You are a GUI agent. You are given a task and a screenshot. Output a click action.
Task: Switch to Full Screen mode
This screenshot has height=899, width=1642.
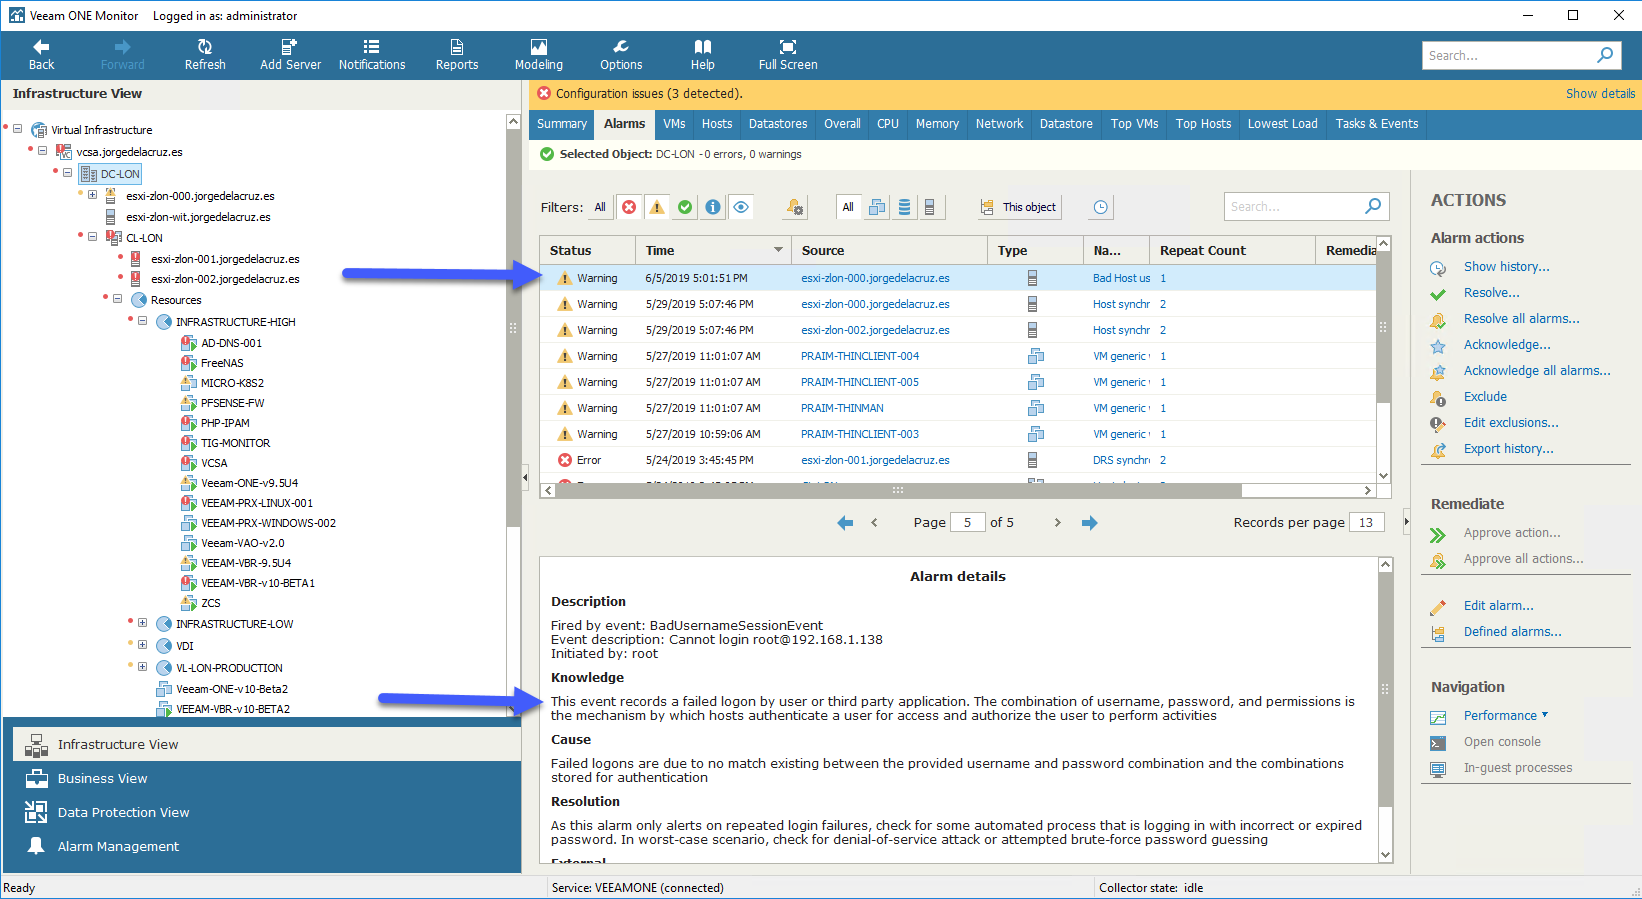click(787, 54)
